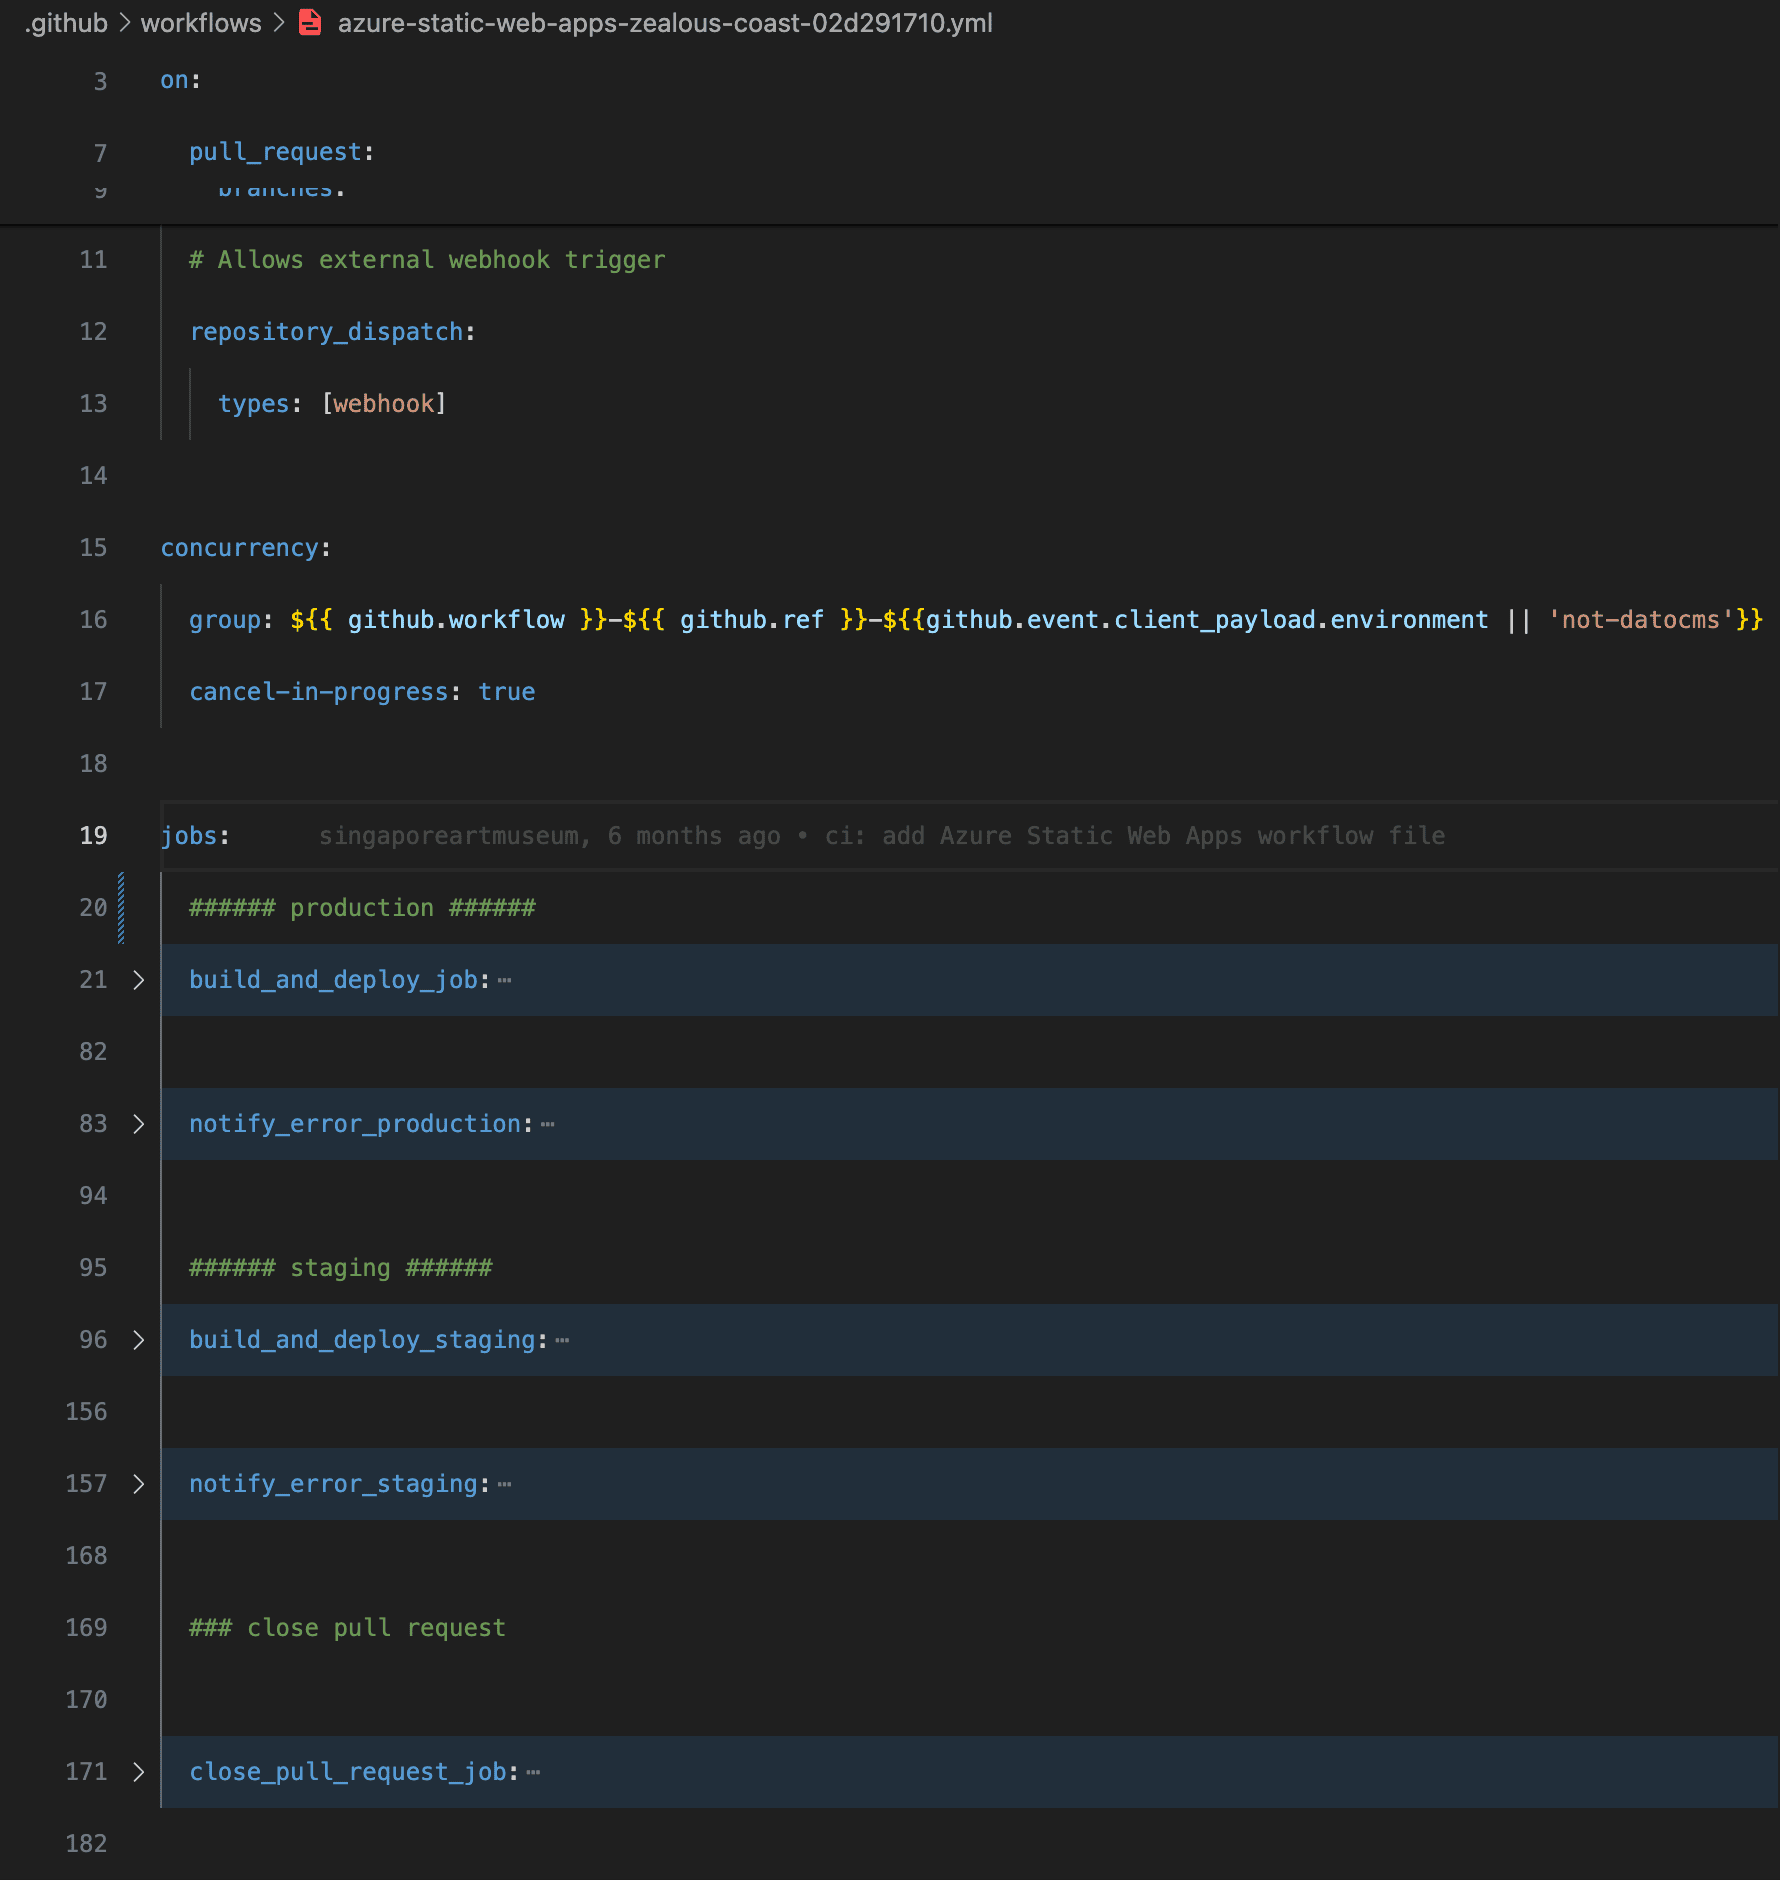Expand the build_and_deploy_staging folded section
This screenshot has height=1880, width=1780.
pyautogui.click(x=138, y=1340)
